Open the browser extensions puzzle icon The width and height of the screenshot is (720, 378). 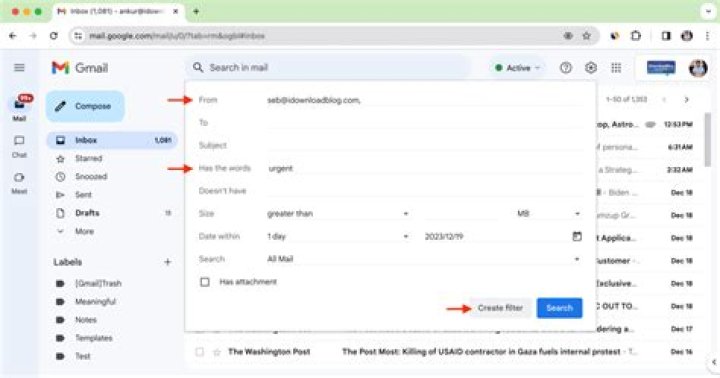pyautogui.click(x=636, y=36)
